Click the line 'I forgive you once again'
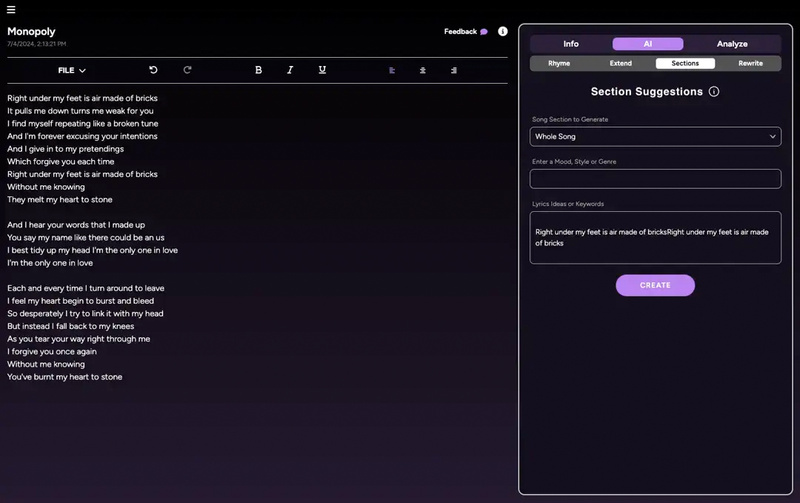Image resolution: width=800 pixels, height=503 pixels. point(52,351)
